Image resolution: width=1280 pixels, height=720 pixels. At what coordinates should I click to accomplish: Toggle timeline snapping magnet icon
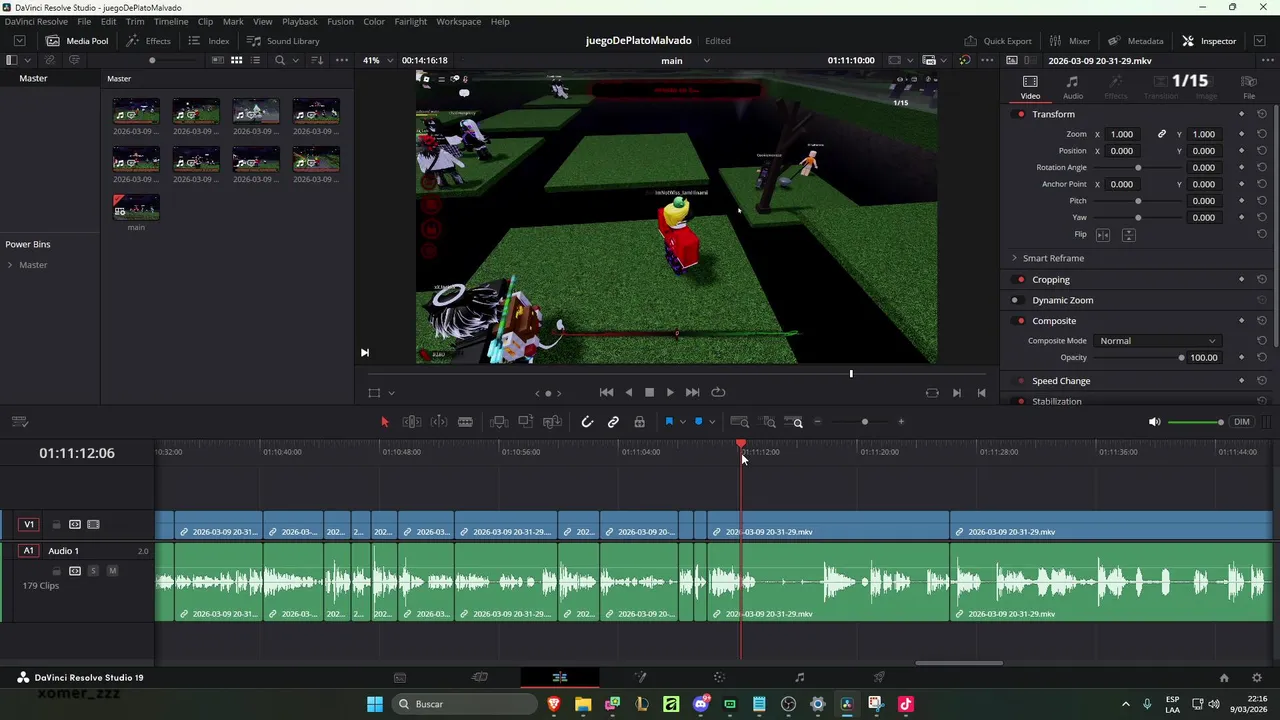point(587,422)
